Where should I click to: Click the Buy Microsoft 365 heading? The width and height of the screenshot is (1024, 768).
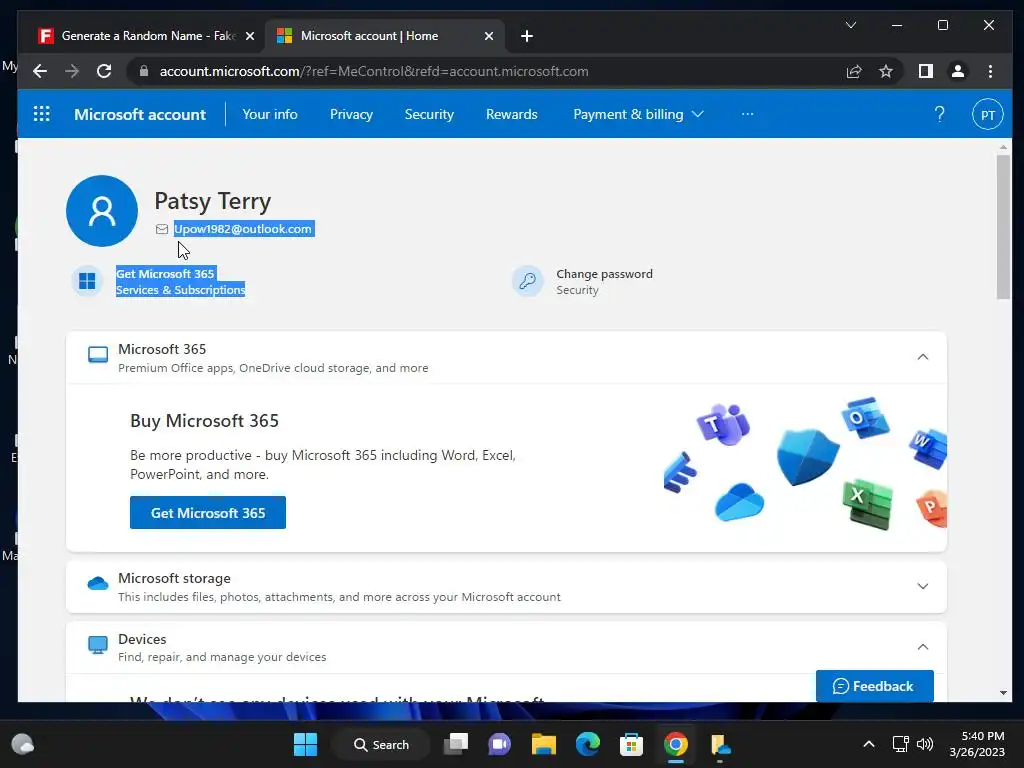coord(204,421)
